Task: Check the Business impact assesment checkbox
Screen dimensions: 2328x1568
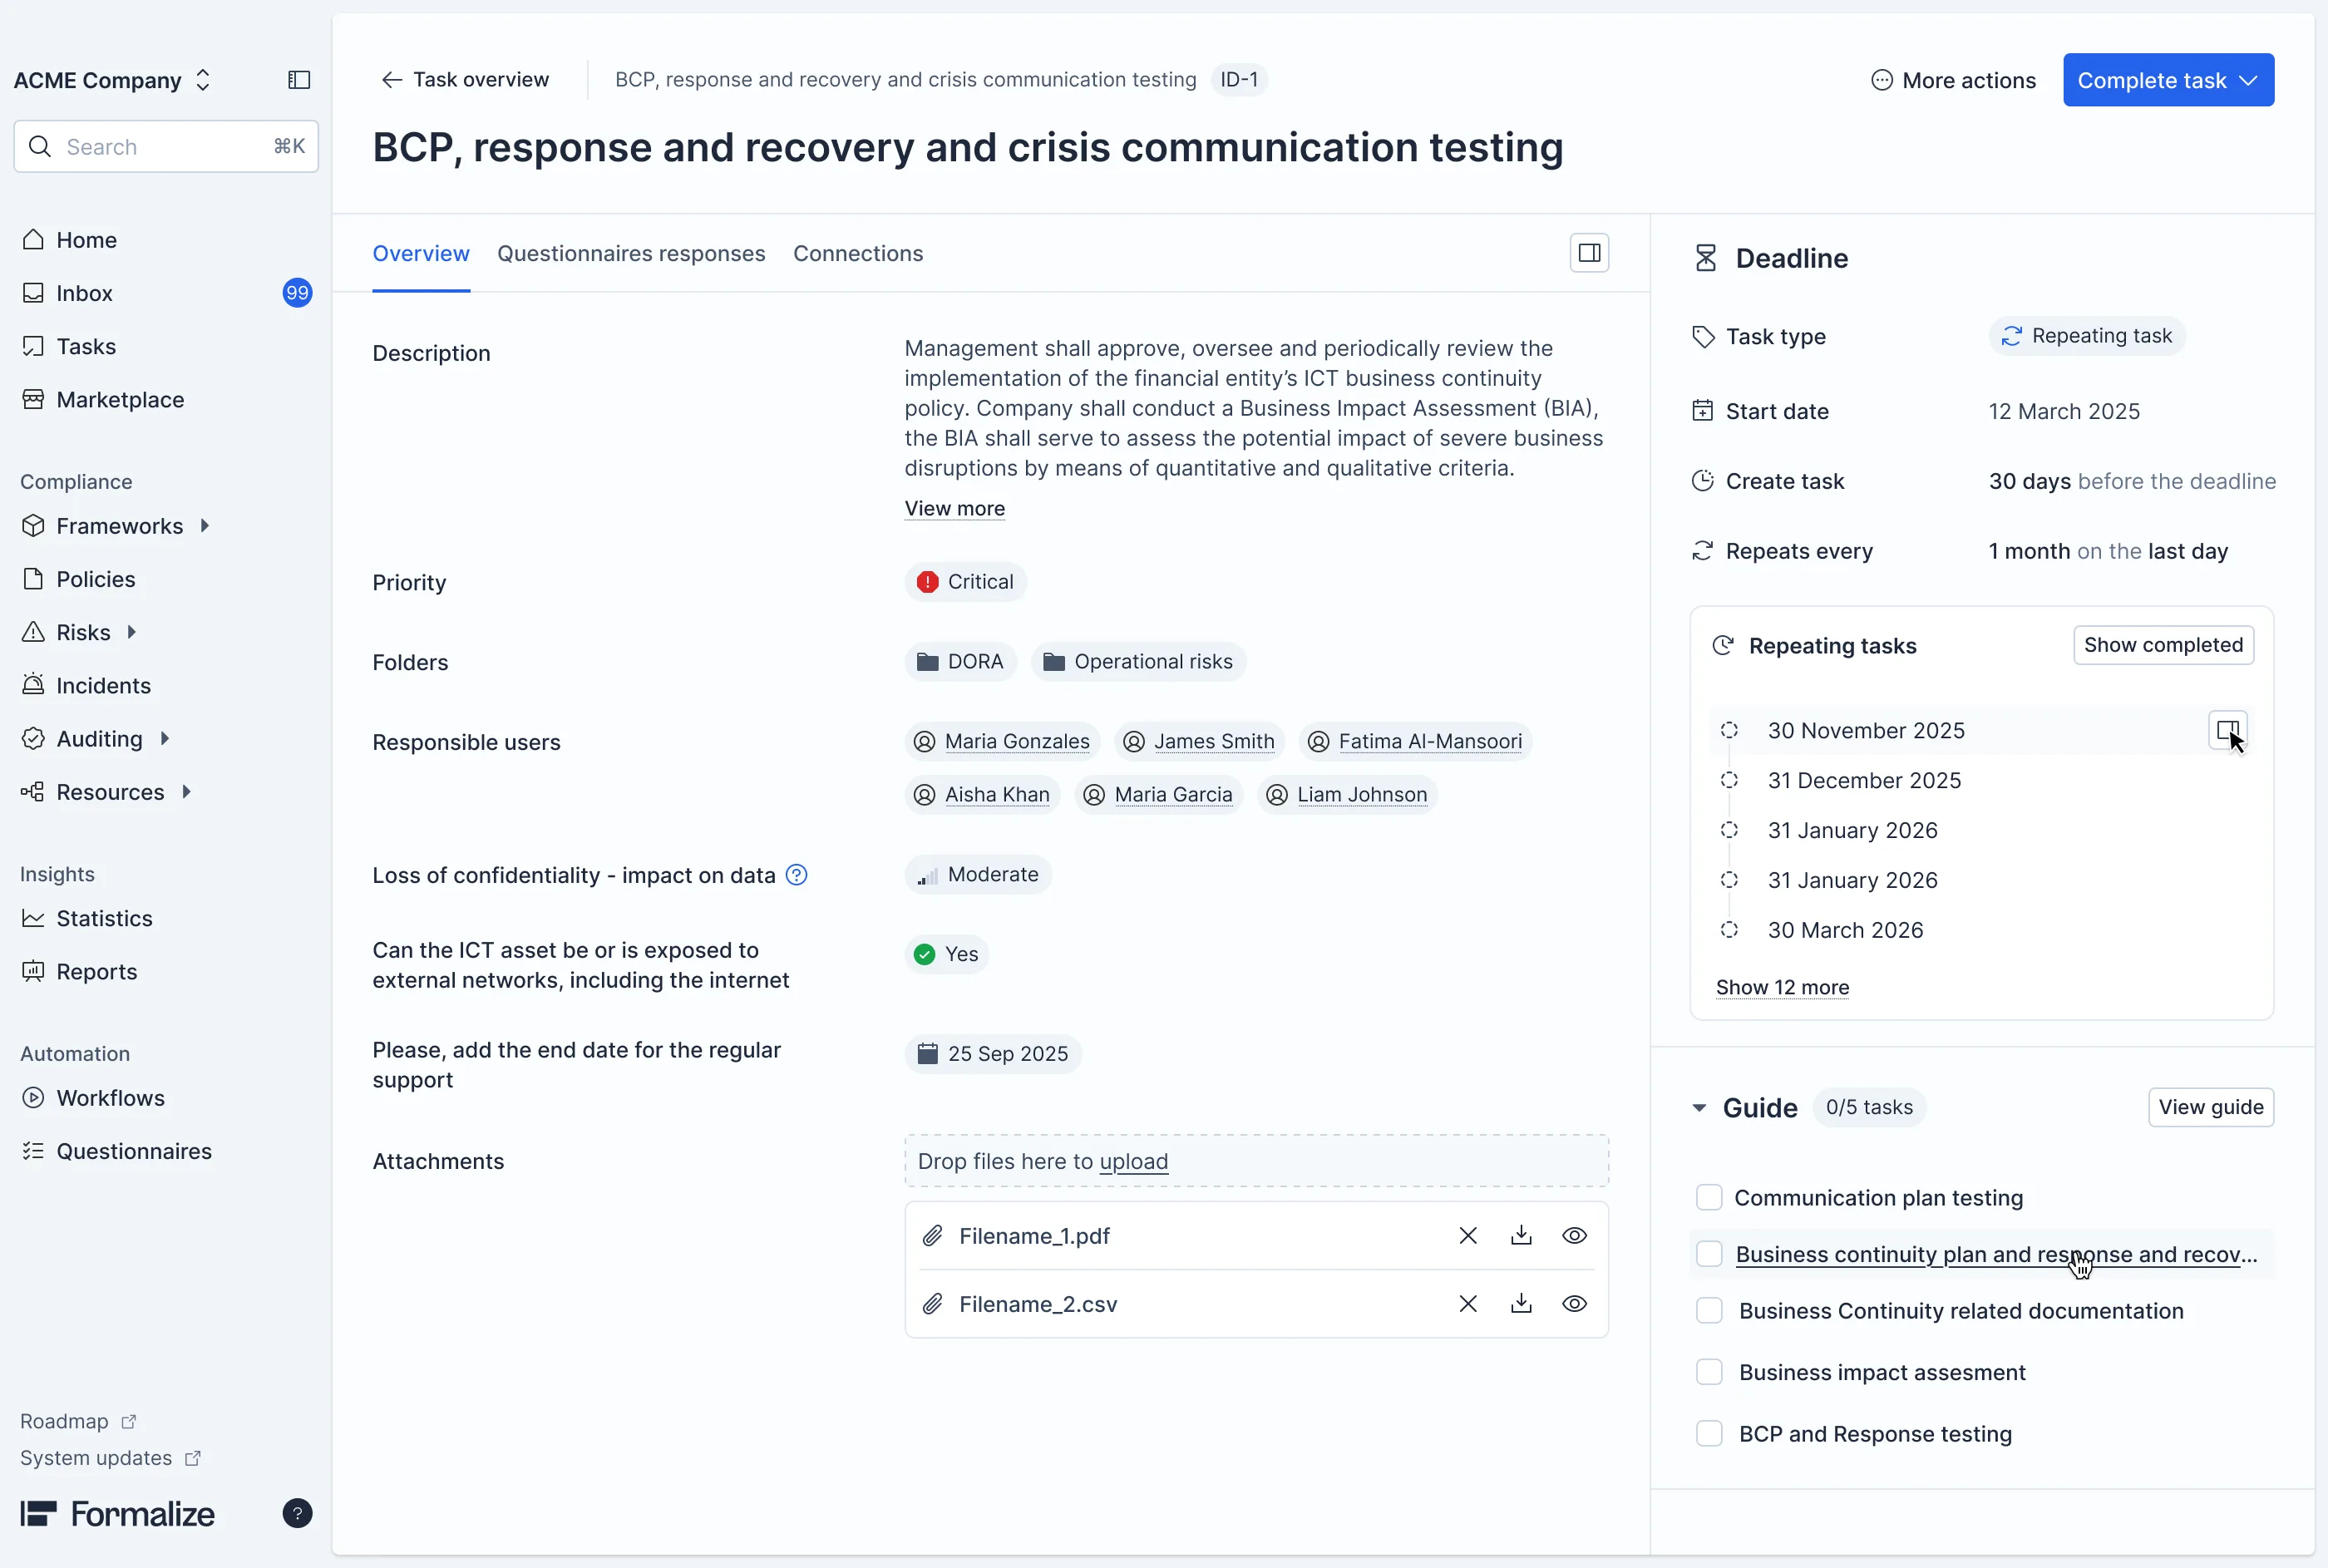Action: (x=1709, y=1372)
